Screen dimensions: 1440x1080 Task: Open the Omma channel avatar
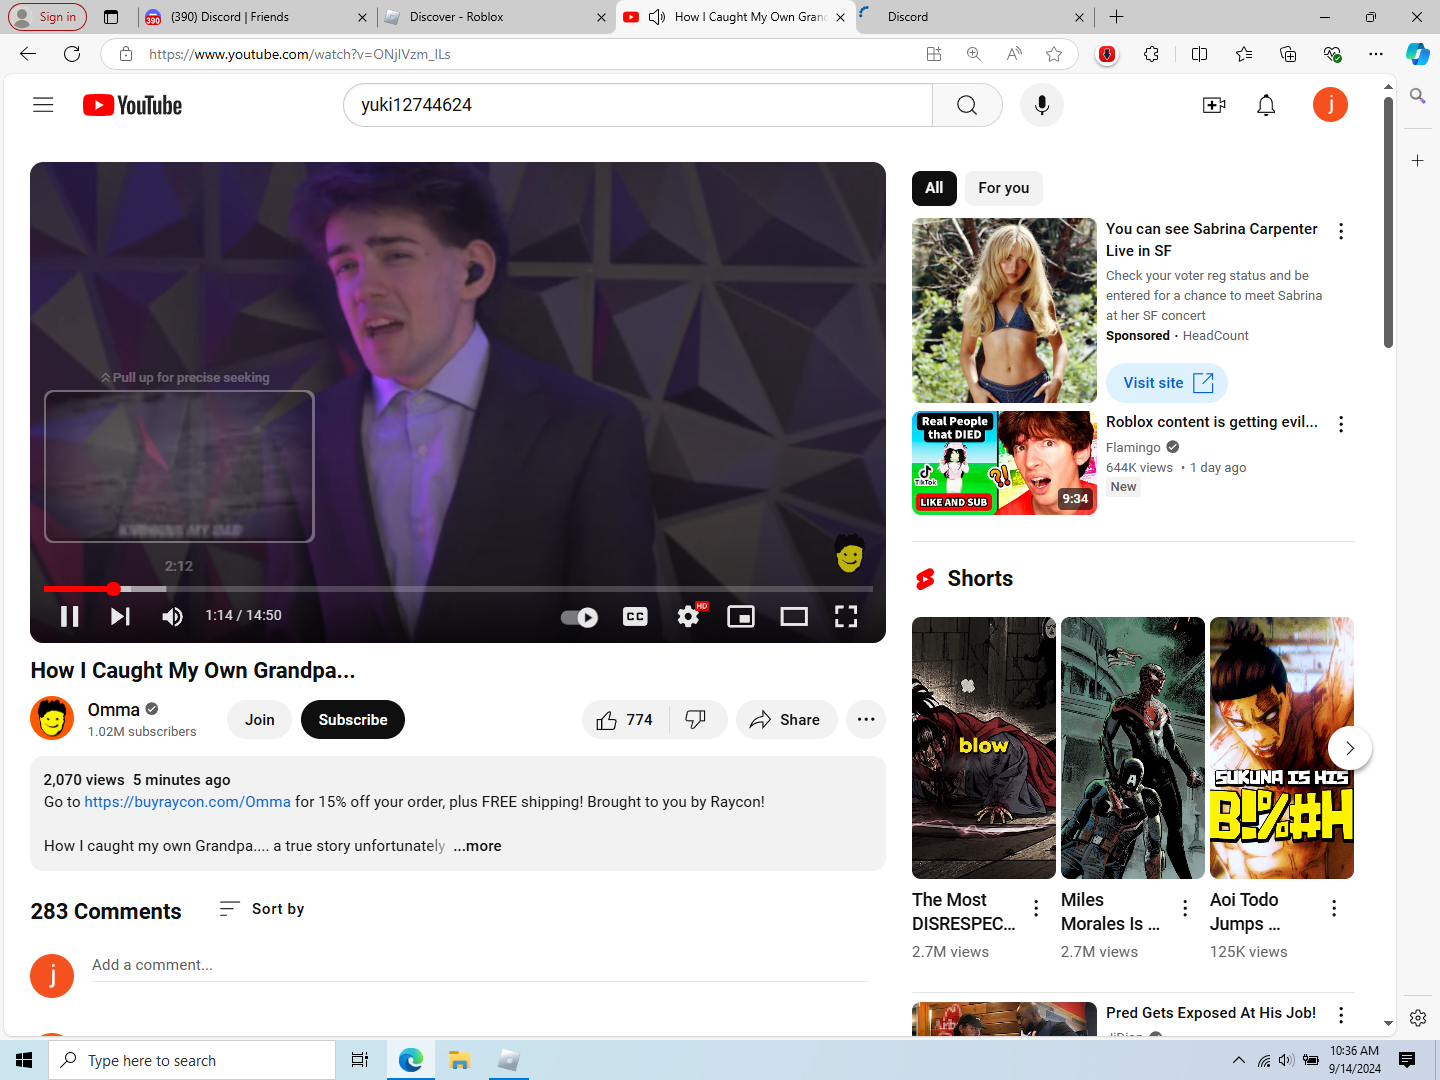click(x=52, y=718)
